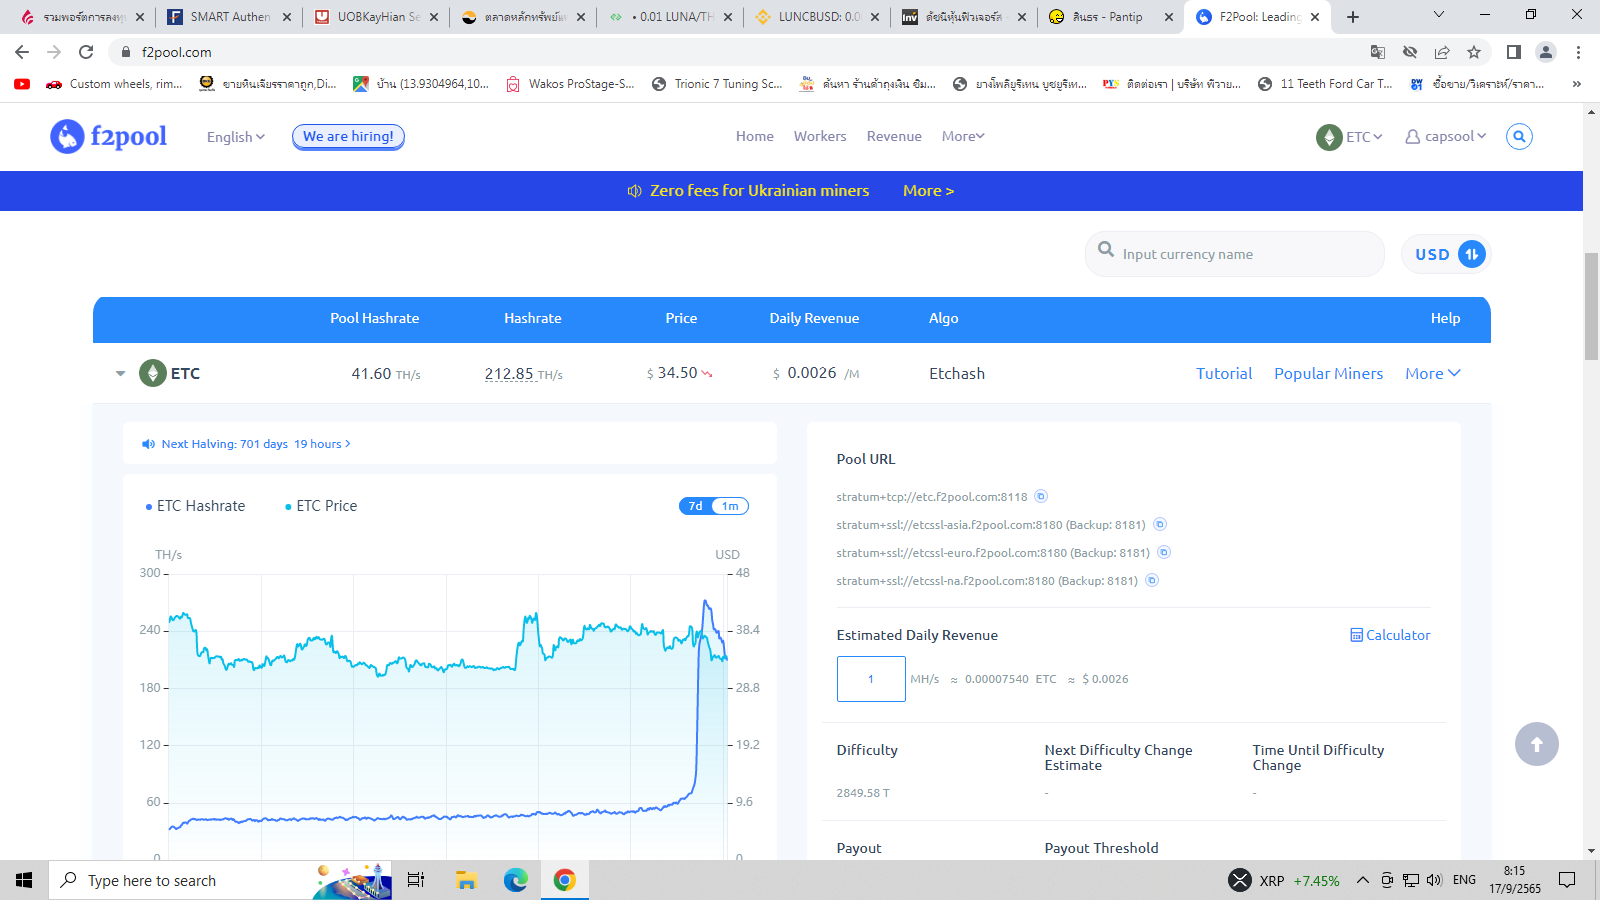
Task: Open the Next Halving countdown link
Action: coord(246,444)
